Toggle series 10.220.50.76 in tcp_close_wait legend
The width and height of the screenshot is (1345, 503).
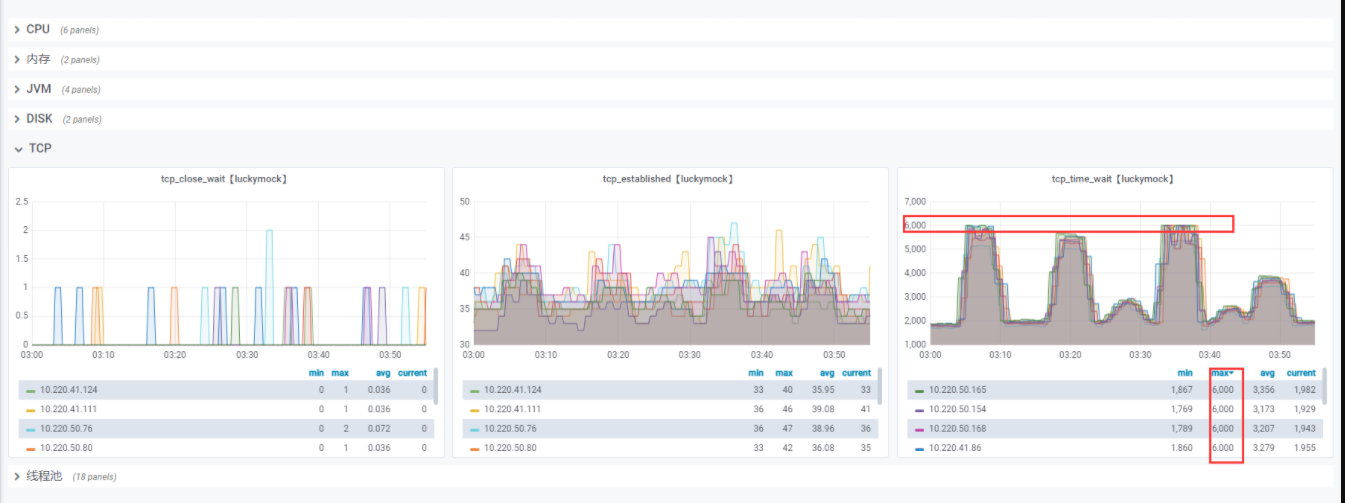click(65, 429)
